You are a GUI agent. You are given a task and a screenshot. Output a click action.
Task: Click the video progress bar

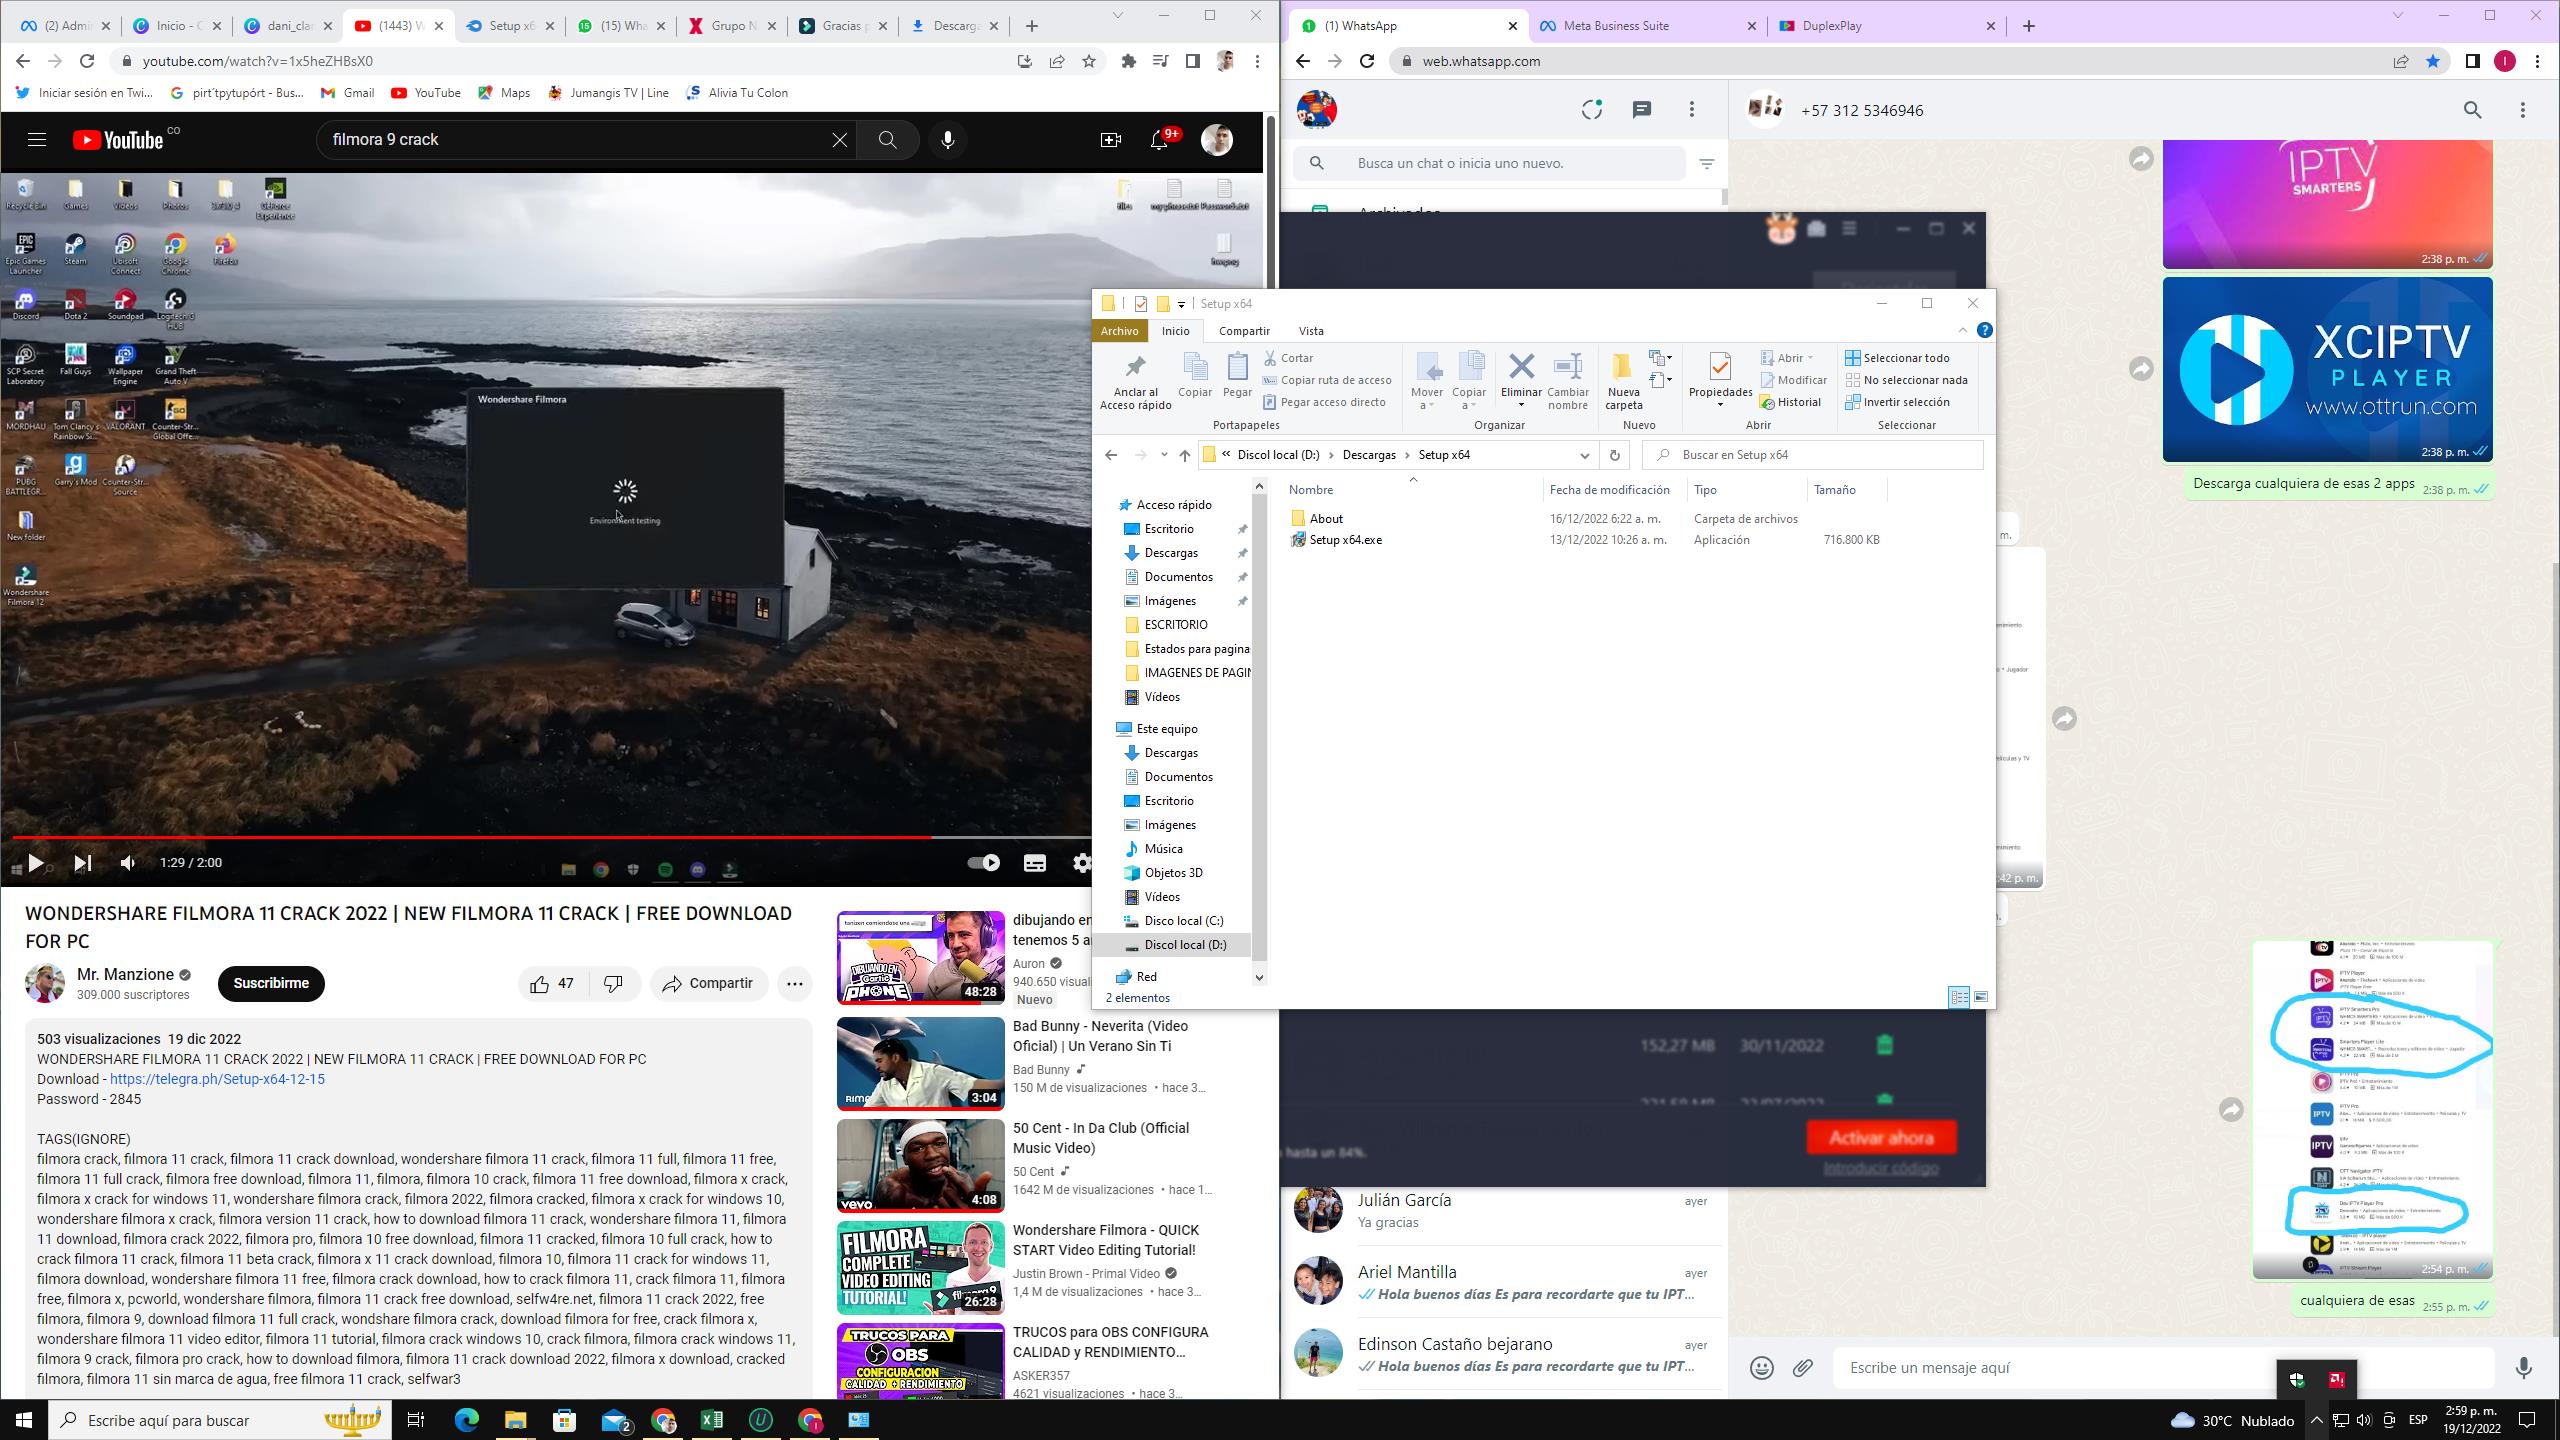500,837
